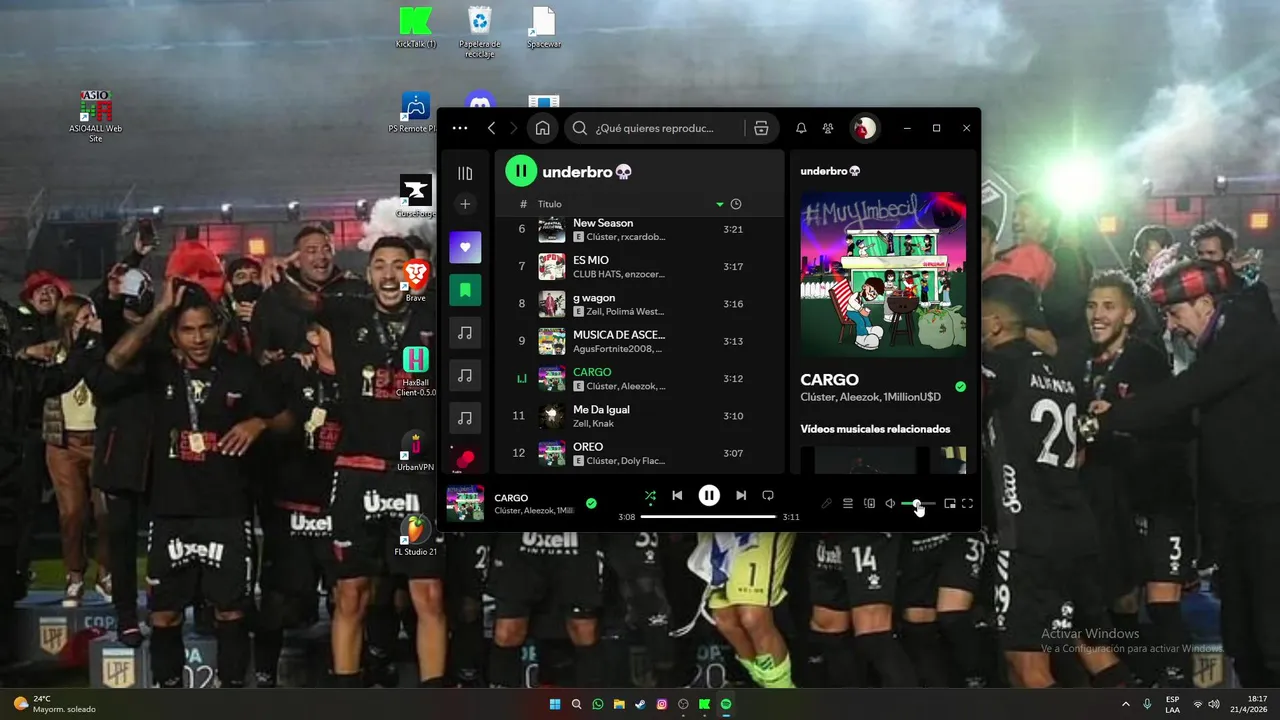Screen dimensions: 1280x720
Task: Select KickTalk (1) desktop icon
Action: (416, 28)
